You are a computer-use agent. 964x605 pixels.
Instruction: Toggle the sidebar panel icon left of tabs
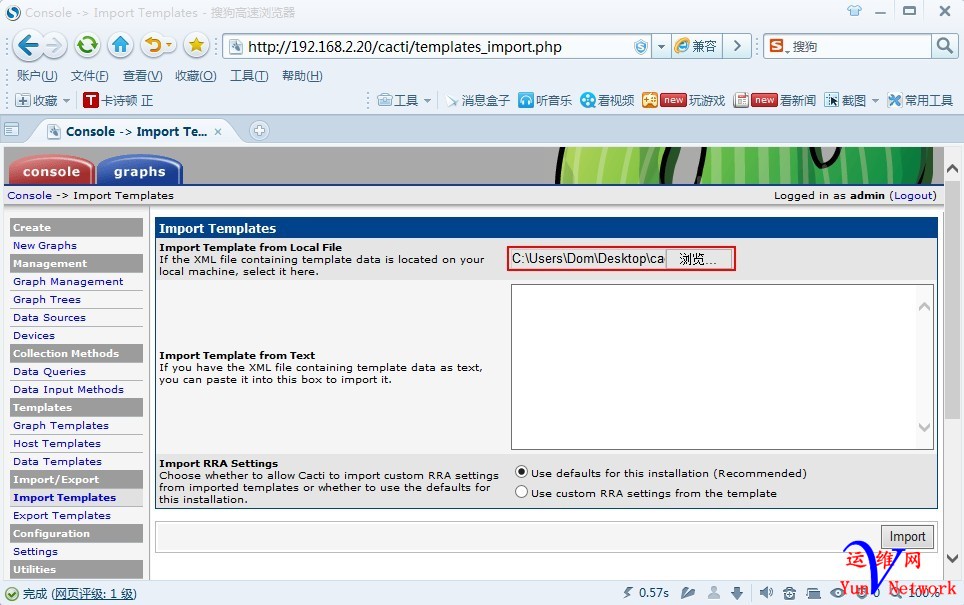pyautogui.click(x=12, y=130)
